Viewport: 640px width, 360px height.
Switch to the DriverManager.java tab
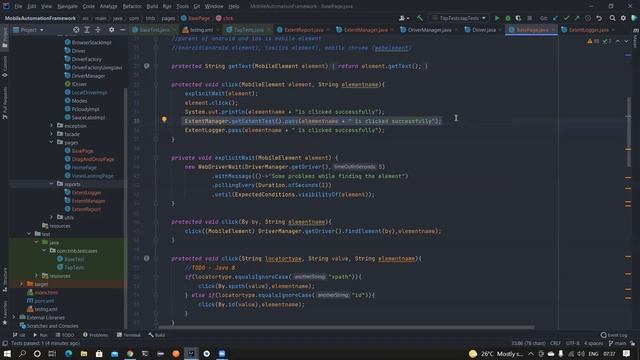(430, 30)
